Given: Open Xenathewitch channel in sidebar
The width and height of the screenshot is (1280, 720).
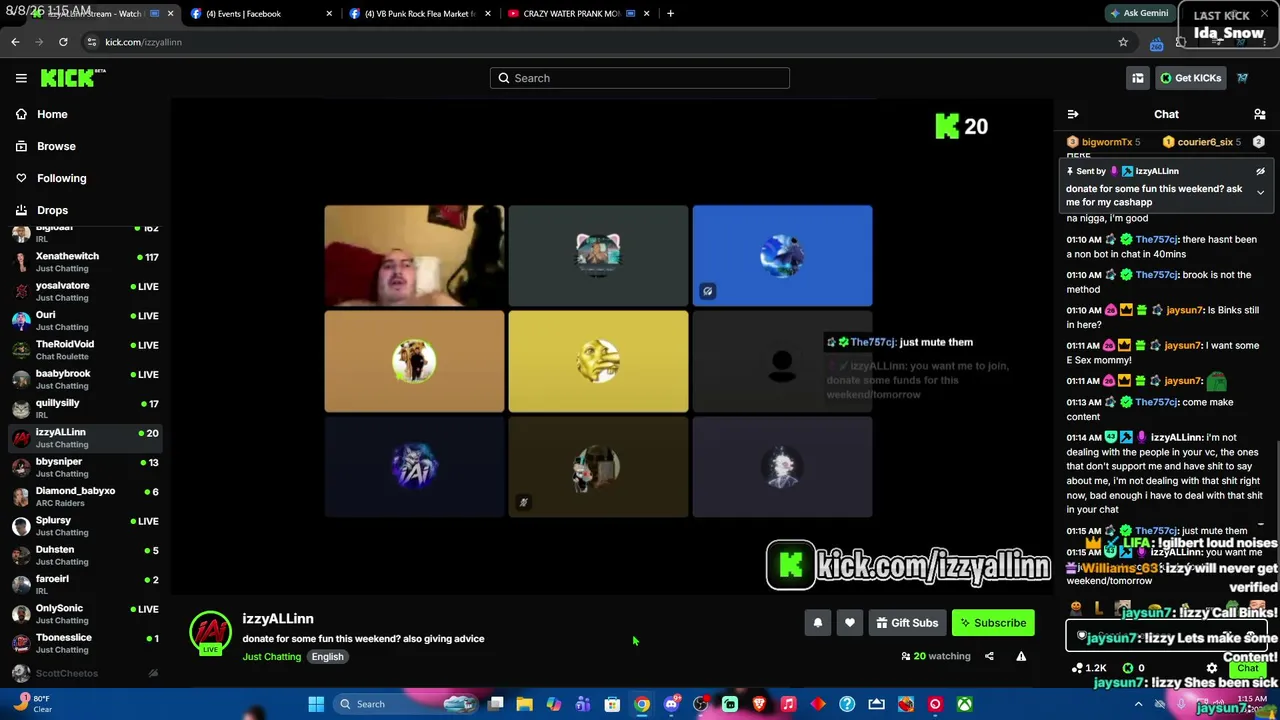Looking at the screenshot, I should pyautogui.click(x=85, y=262).
